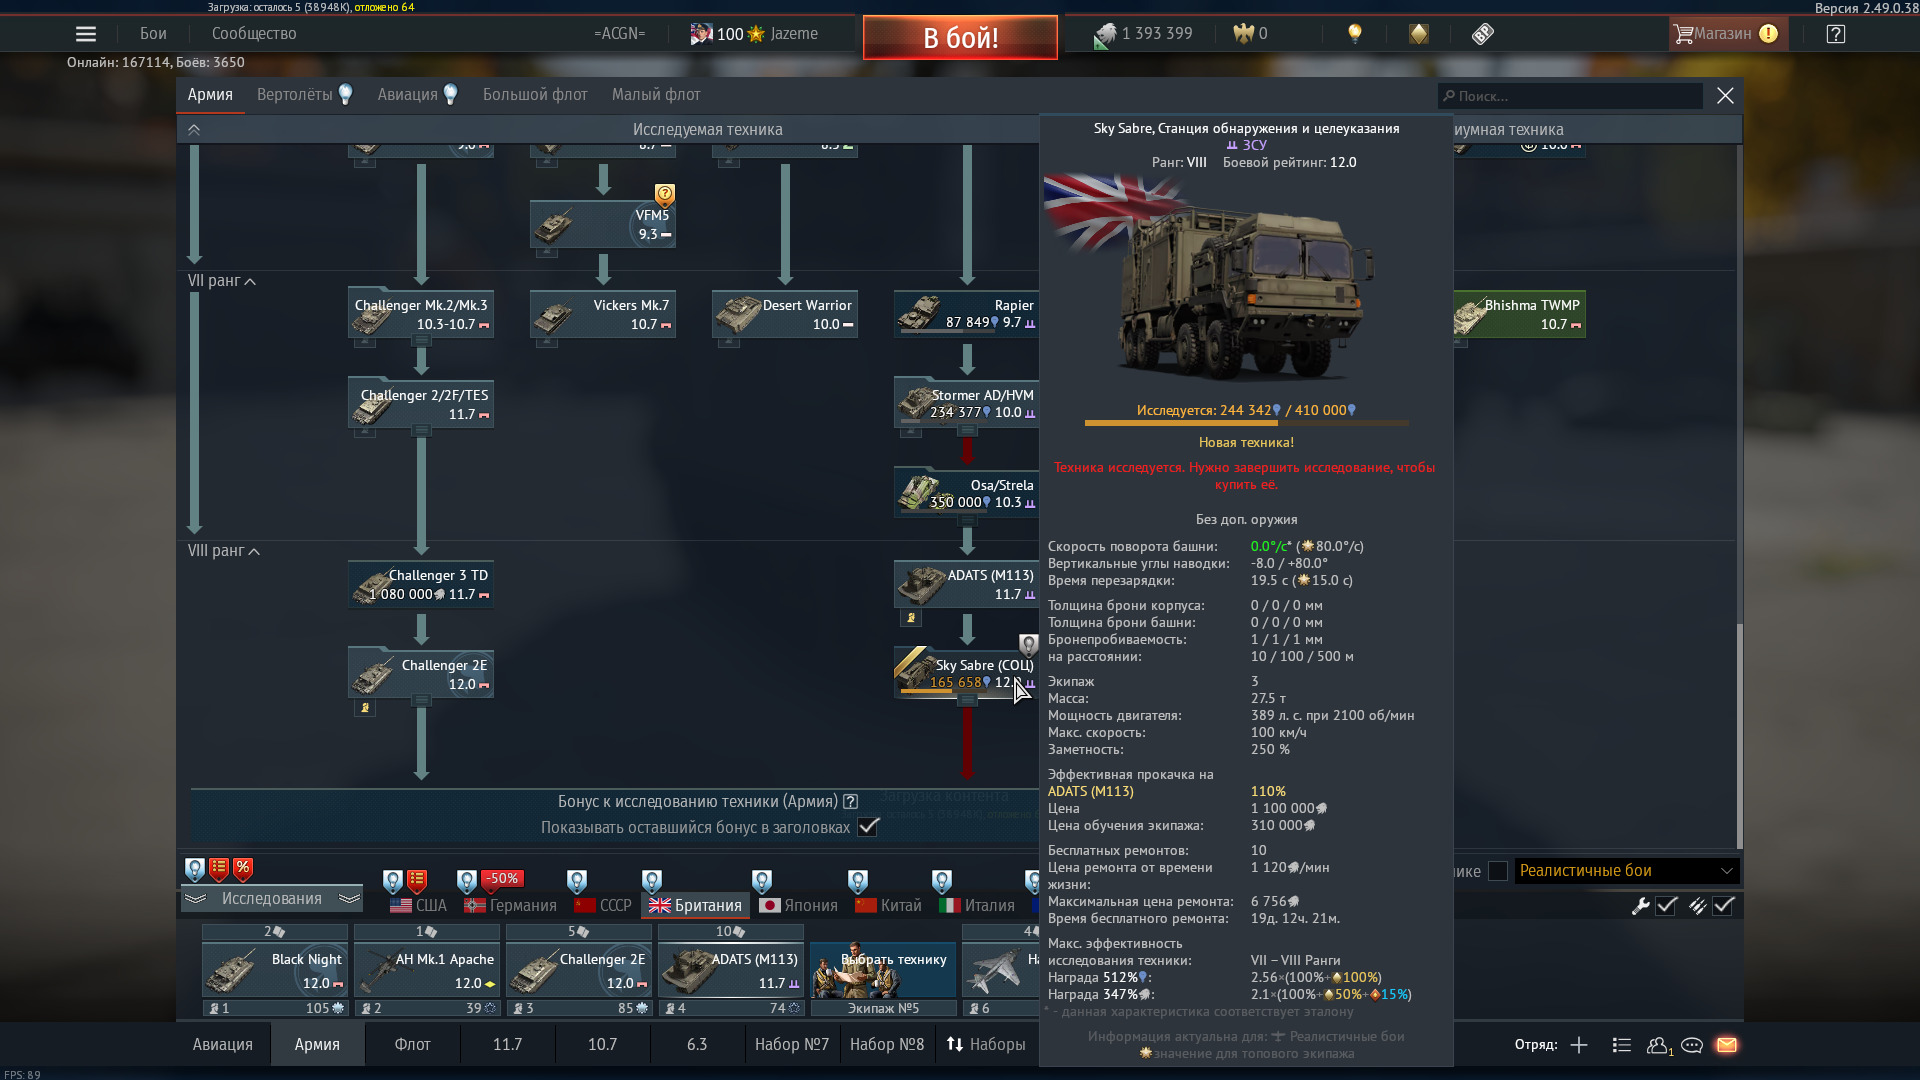Image resolution: width=1920 pixels, height=1080 pixels.
Task: Switch to the Большой флот tab
Action: tap(535, 95)
